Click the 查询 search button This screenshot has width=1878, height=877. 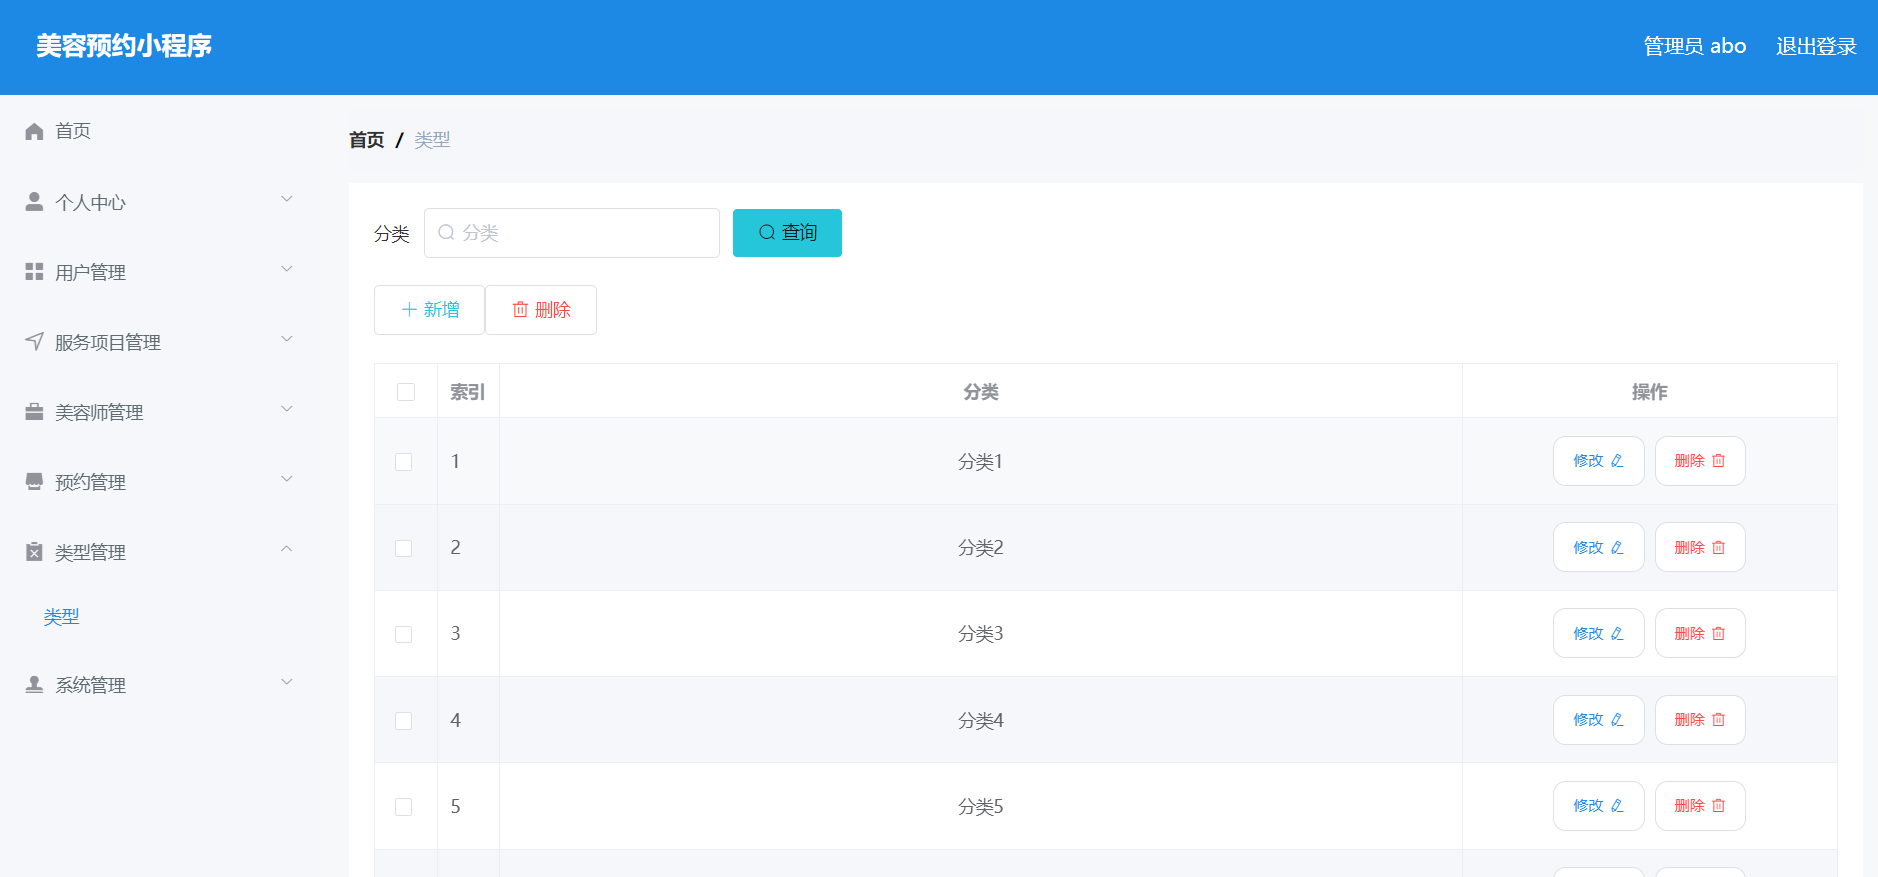(x=787, y=233)
